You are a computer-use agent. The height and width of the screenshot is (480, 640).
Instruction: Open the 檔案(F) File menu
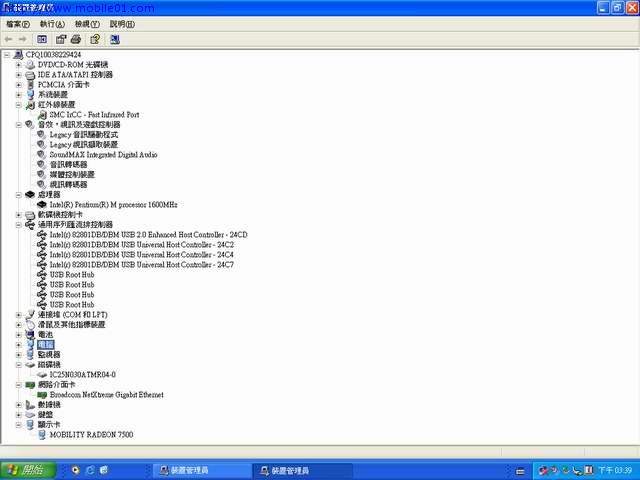coord(18,24)
